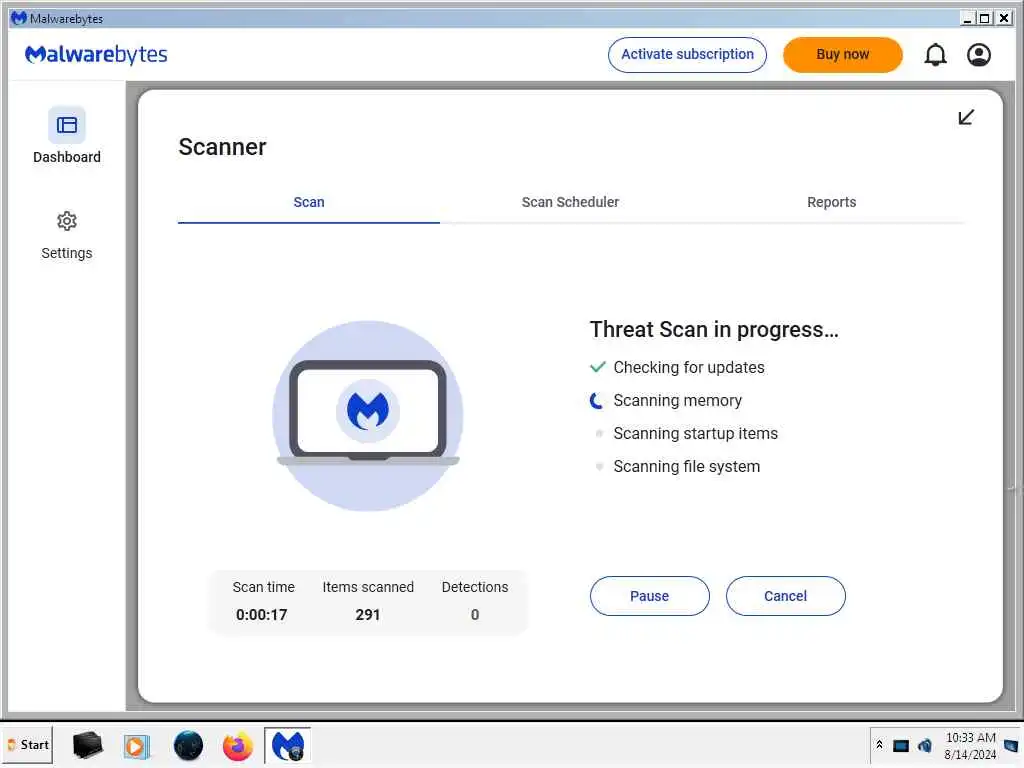The image size is (1024, 768).
Task: Cancel the threat scan
Action: coord(785,596)
